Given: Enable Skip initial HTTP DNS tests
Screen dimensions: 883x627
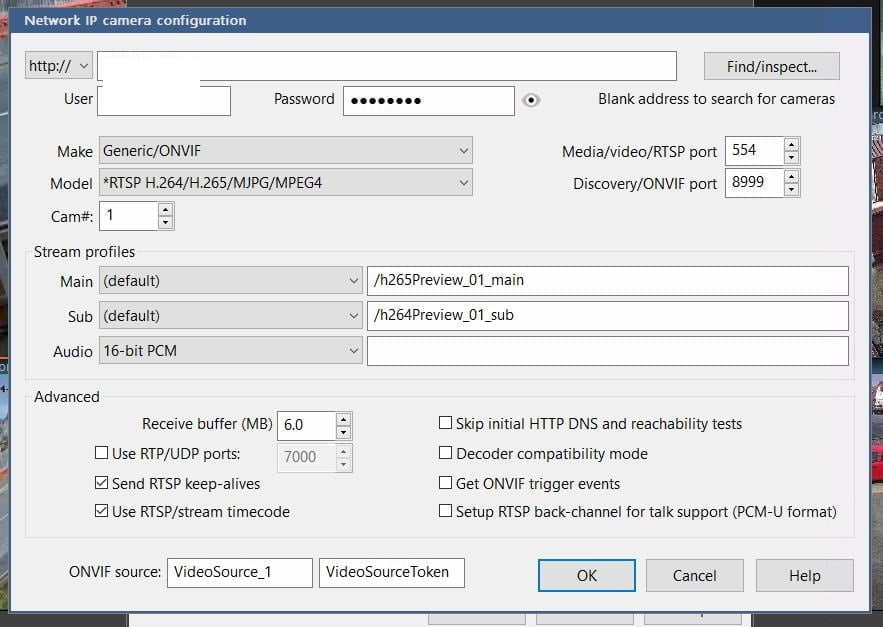Looking at the screenshot, I should (x=446, y=424).
